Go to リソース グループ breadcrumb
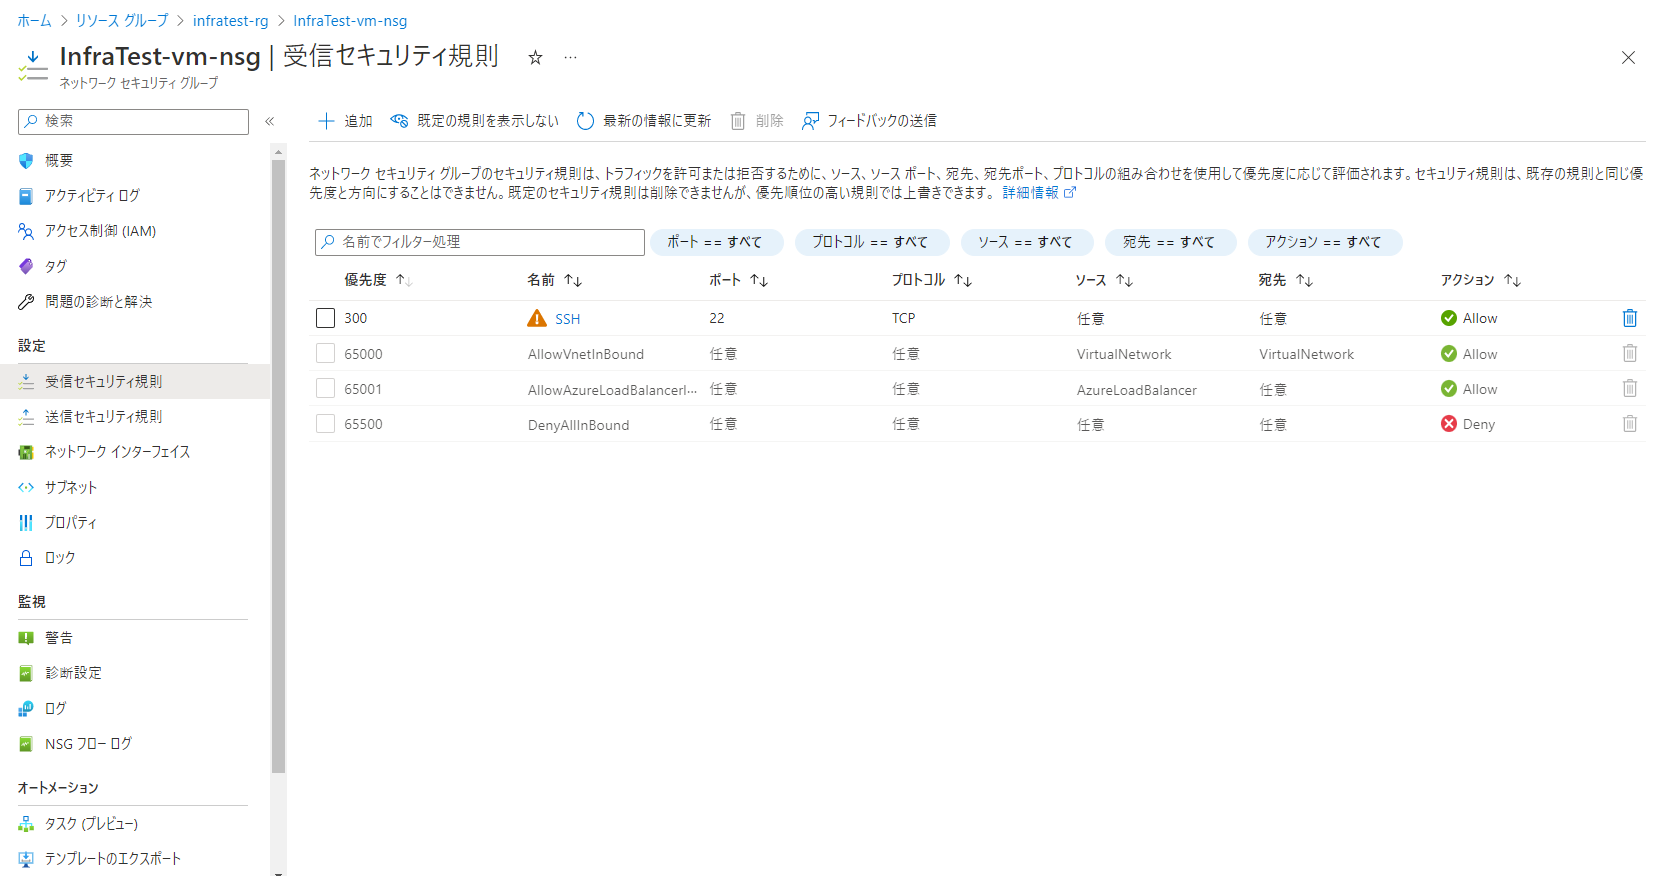This screenshot has height=876, width=1655. coord(122,21)
